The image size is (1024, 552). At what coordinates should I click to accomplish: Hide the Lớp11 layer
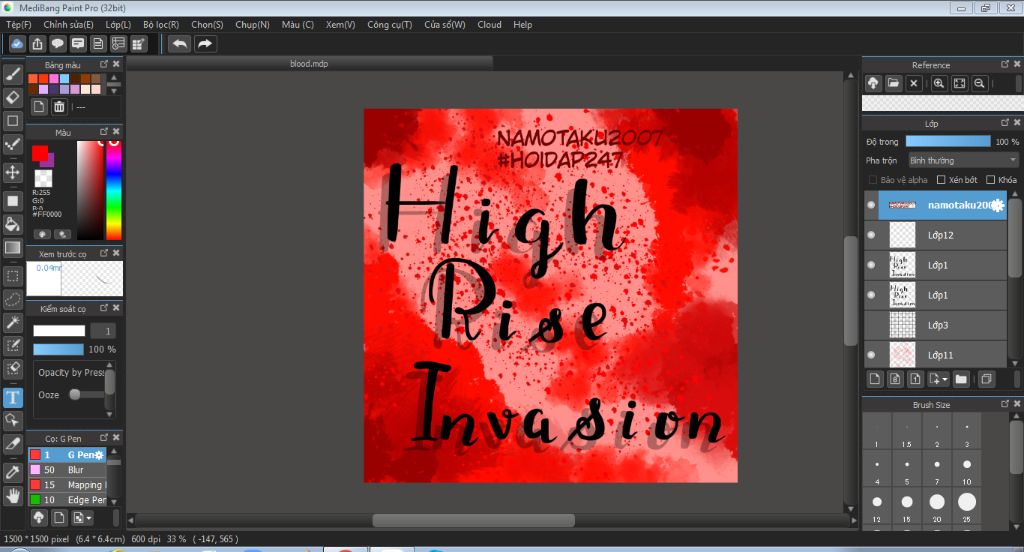point(871,355)
